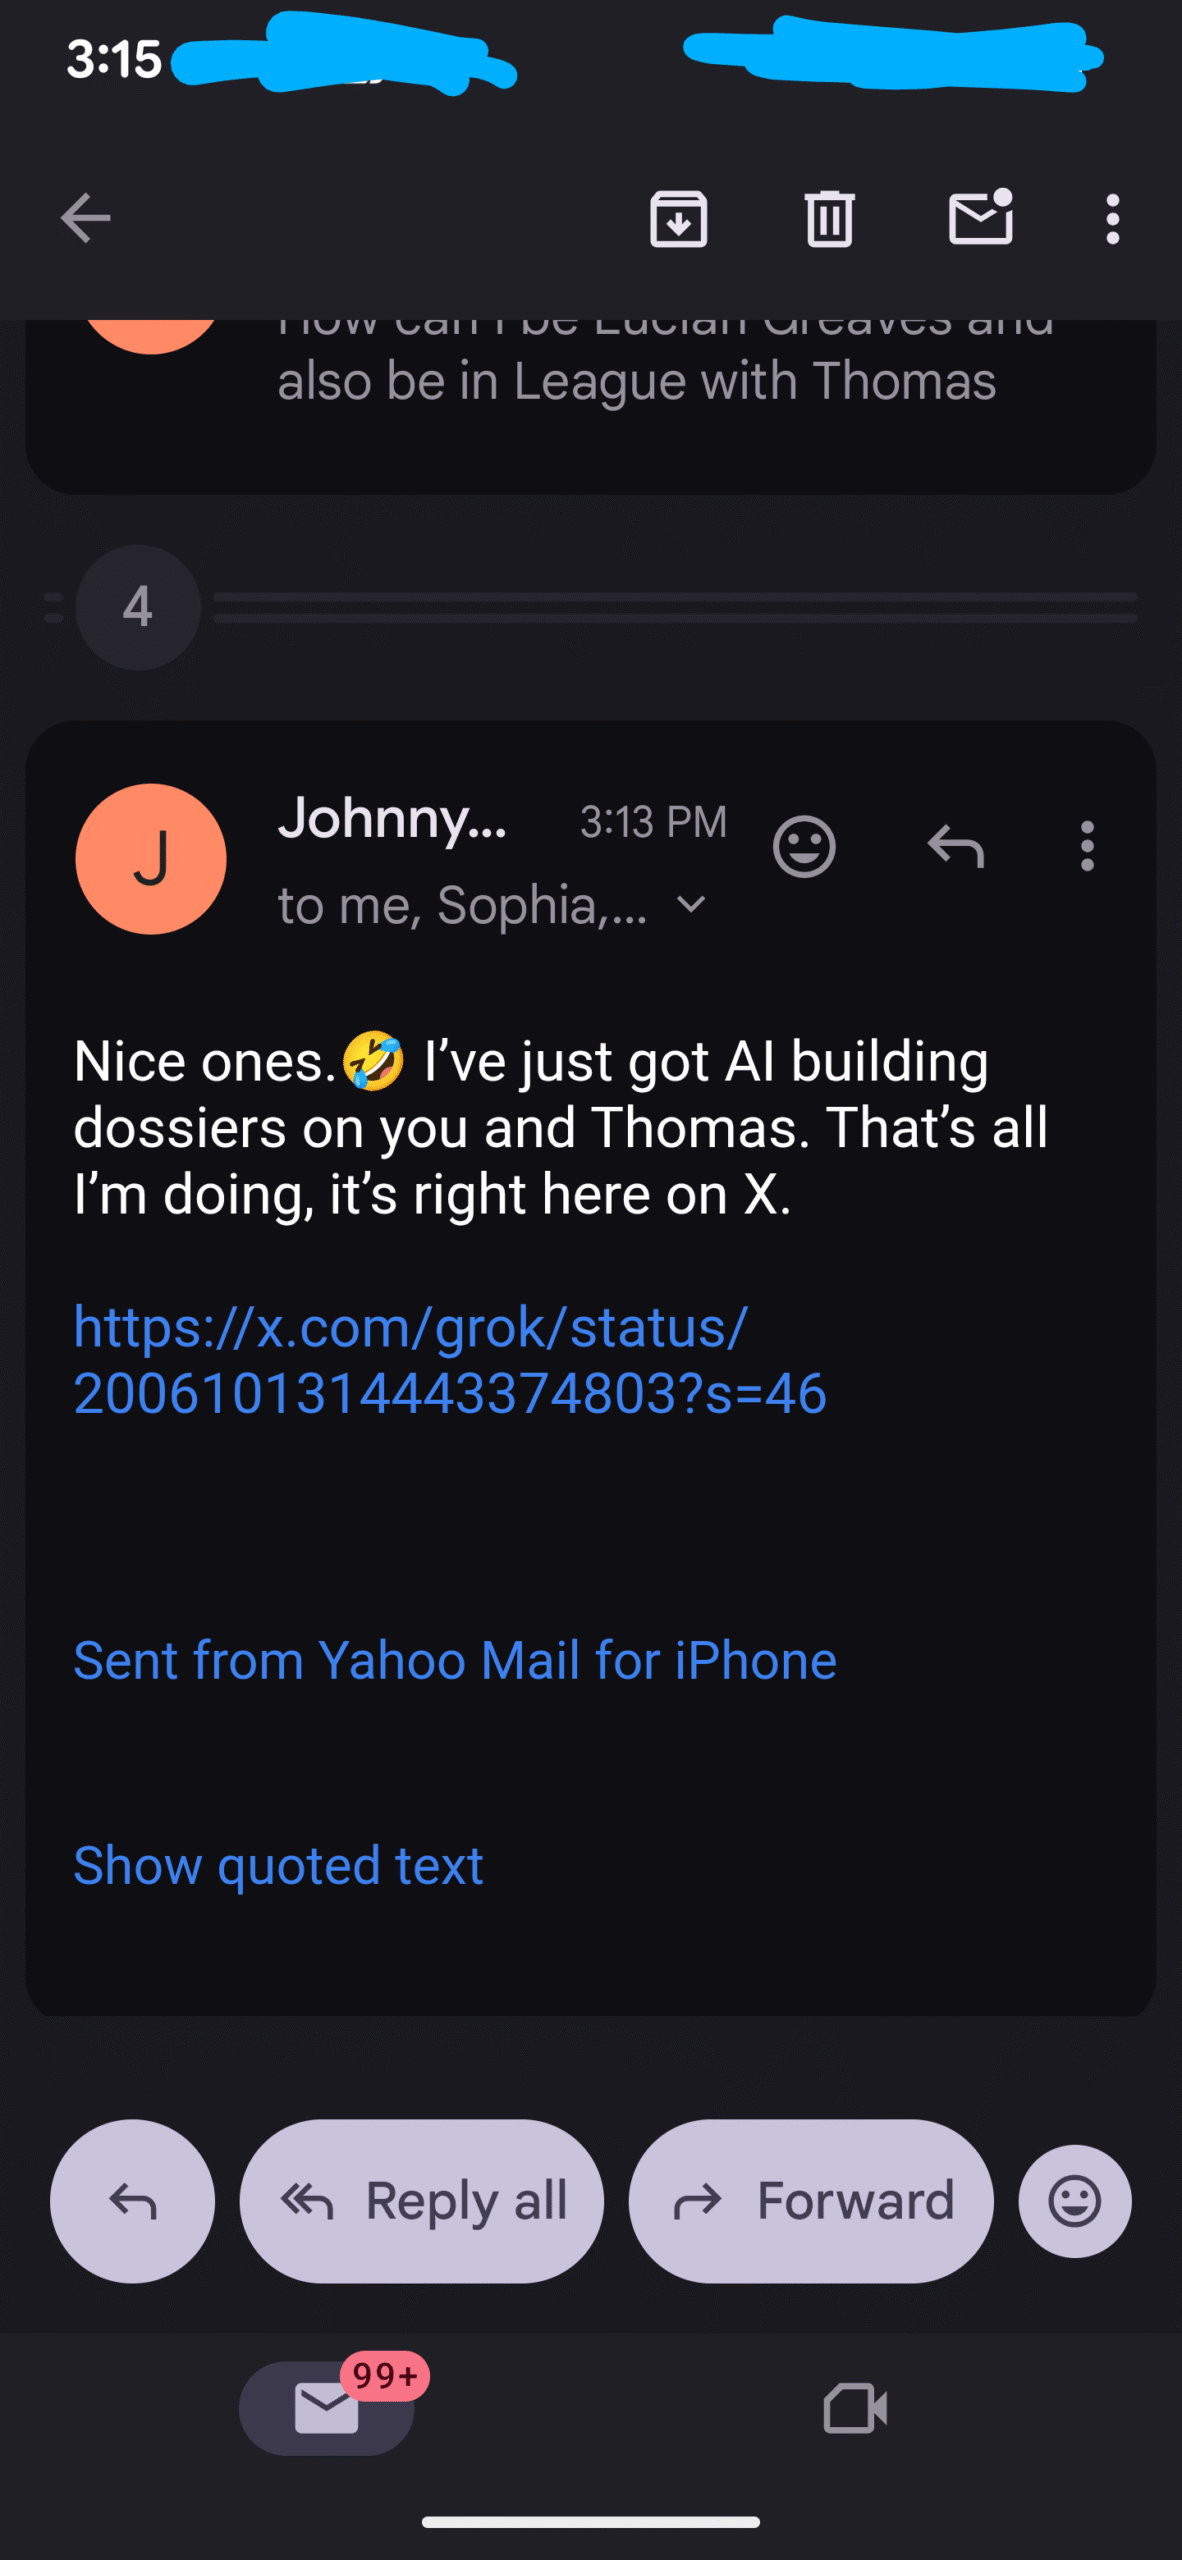Add emoji reaction to Johnny's message
This screenshot has height=2560, width=1182.
click(804, 847)
